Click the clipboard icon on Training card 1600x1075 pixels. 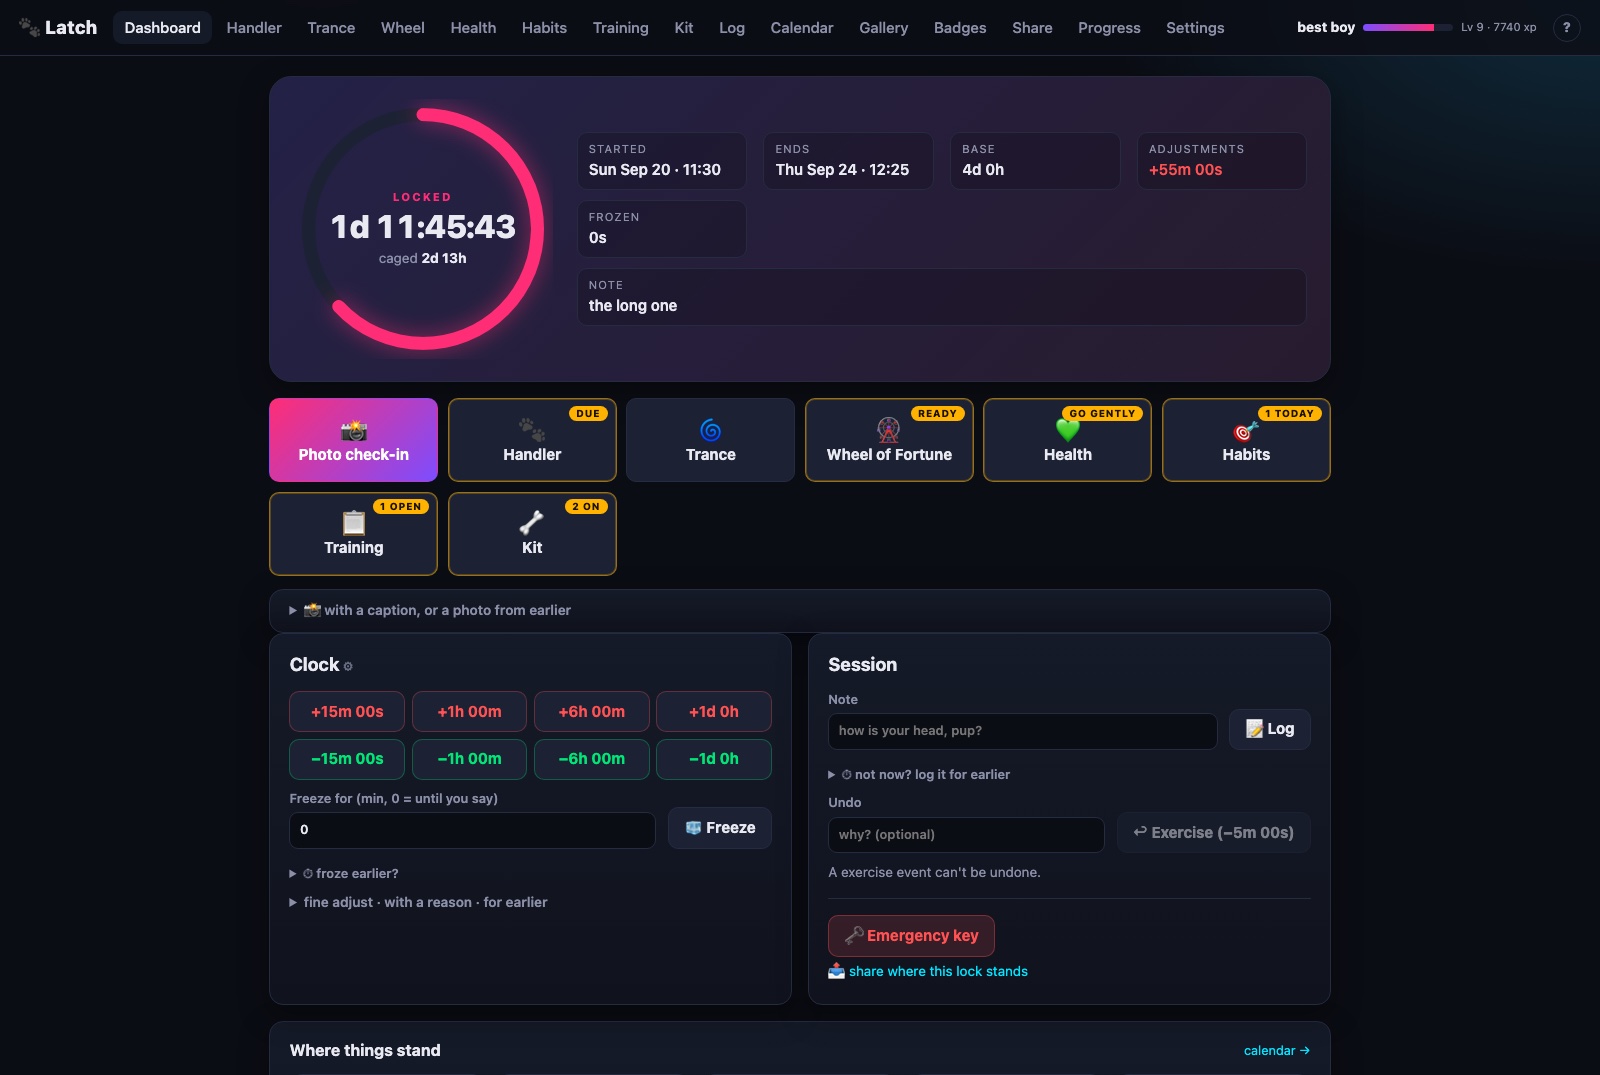354,523
